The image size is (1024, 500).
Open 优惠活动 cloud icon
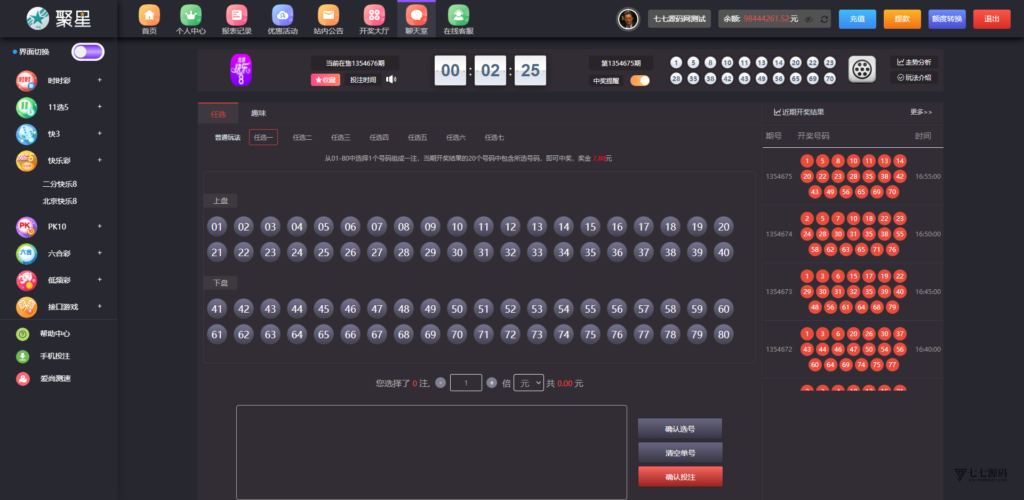tap(282, 16)
